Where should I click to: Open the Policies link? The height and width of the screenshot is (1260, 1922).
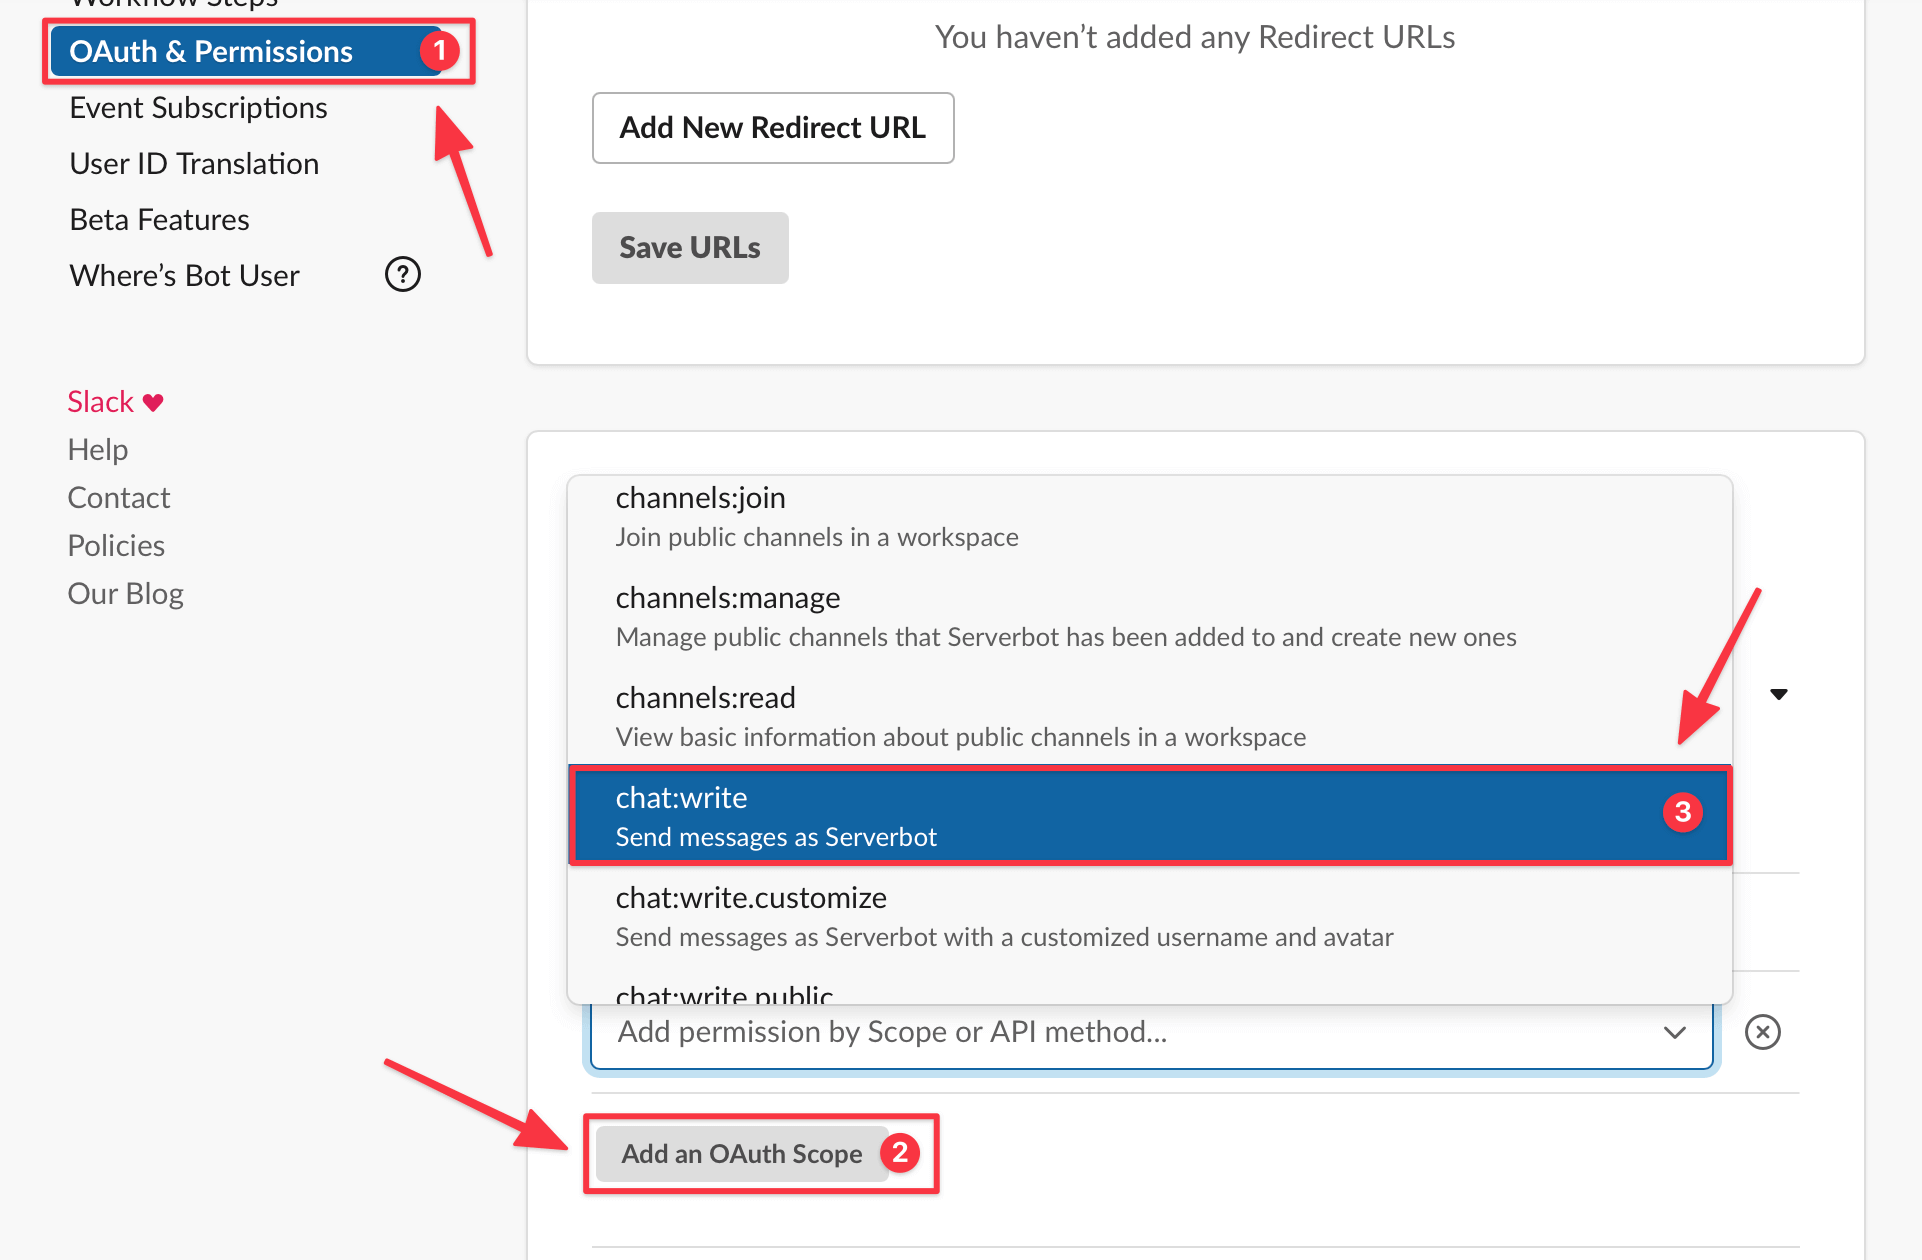pos(116,545)
